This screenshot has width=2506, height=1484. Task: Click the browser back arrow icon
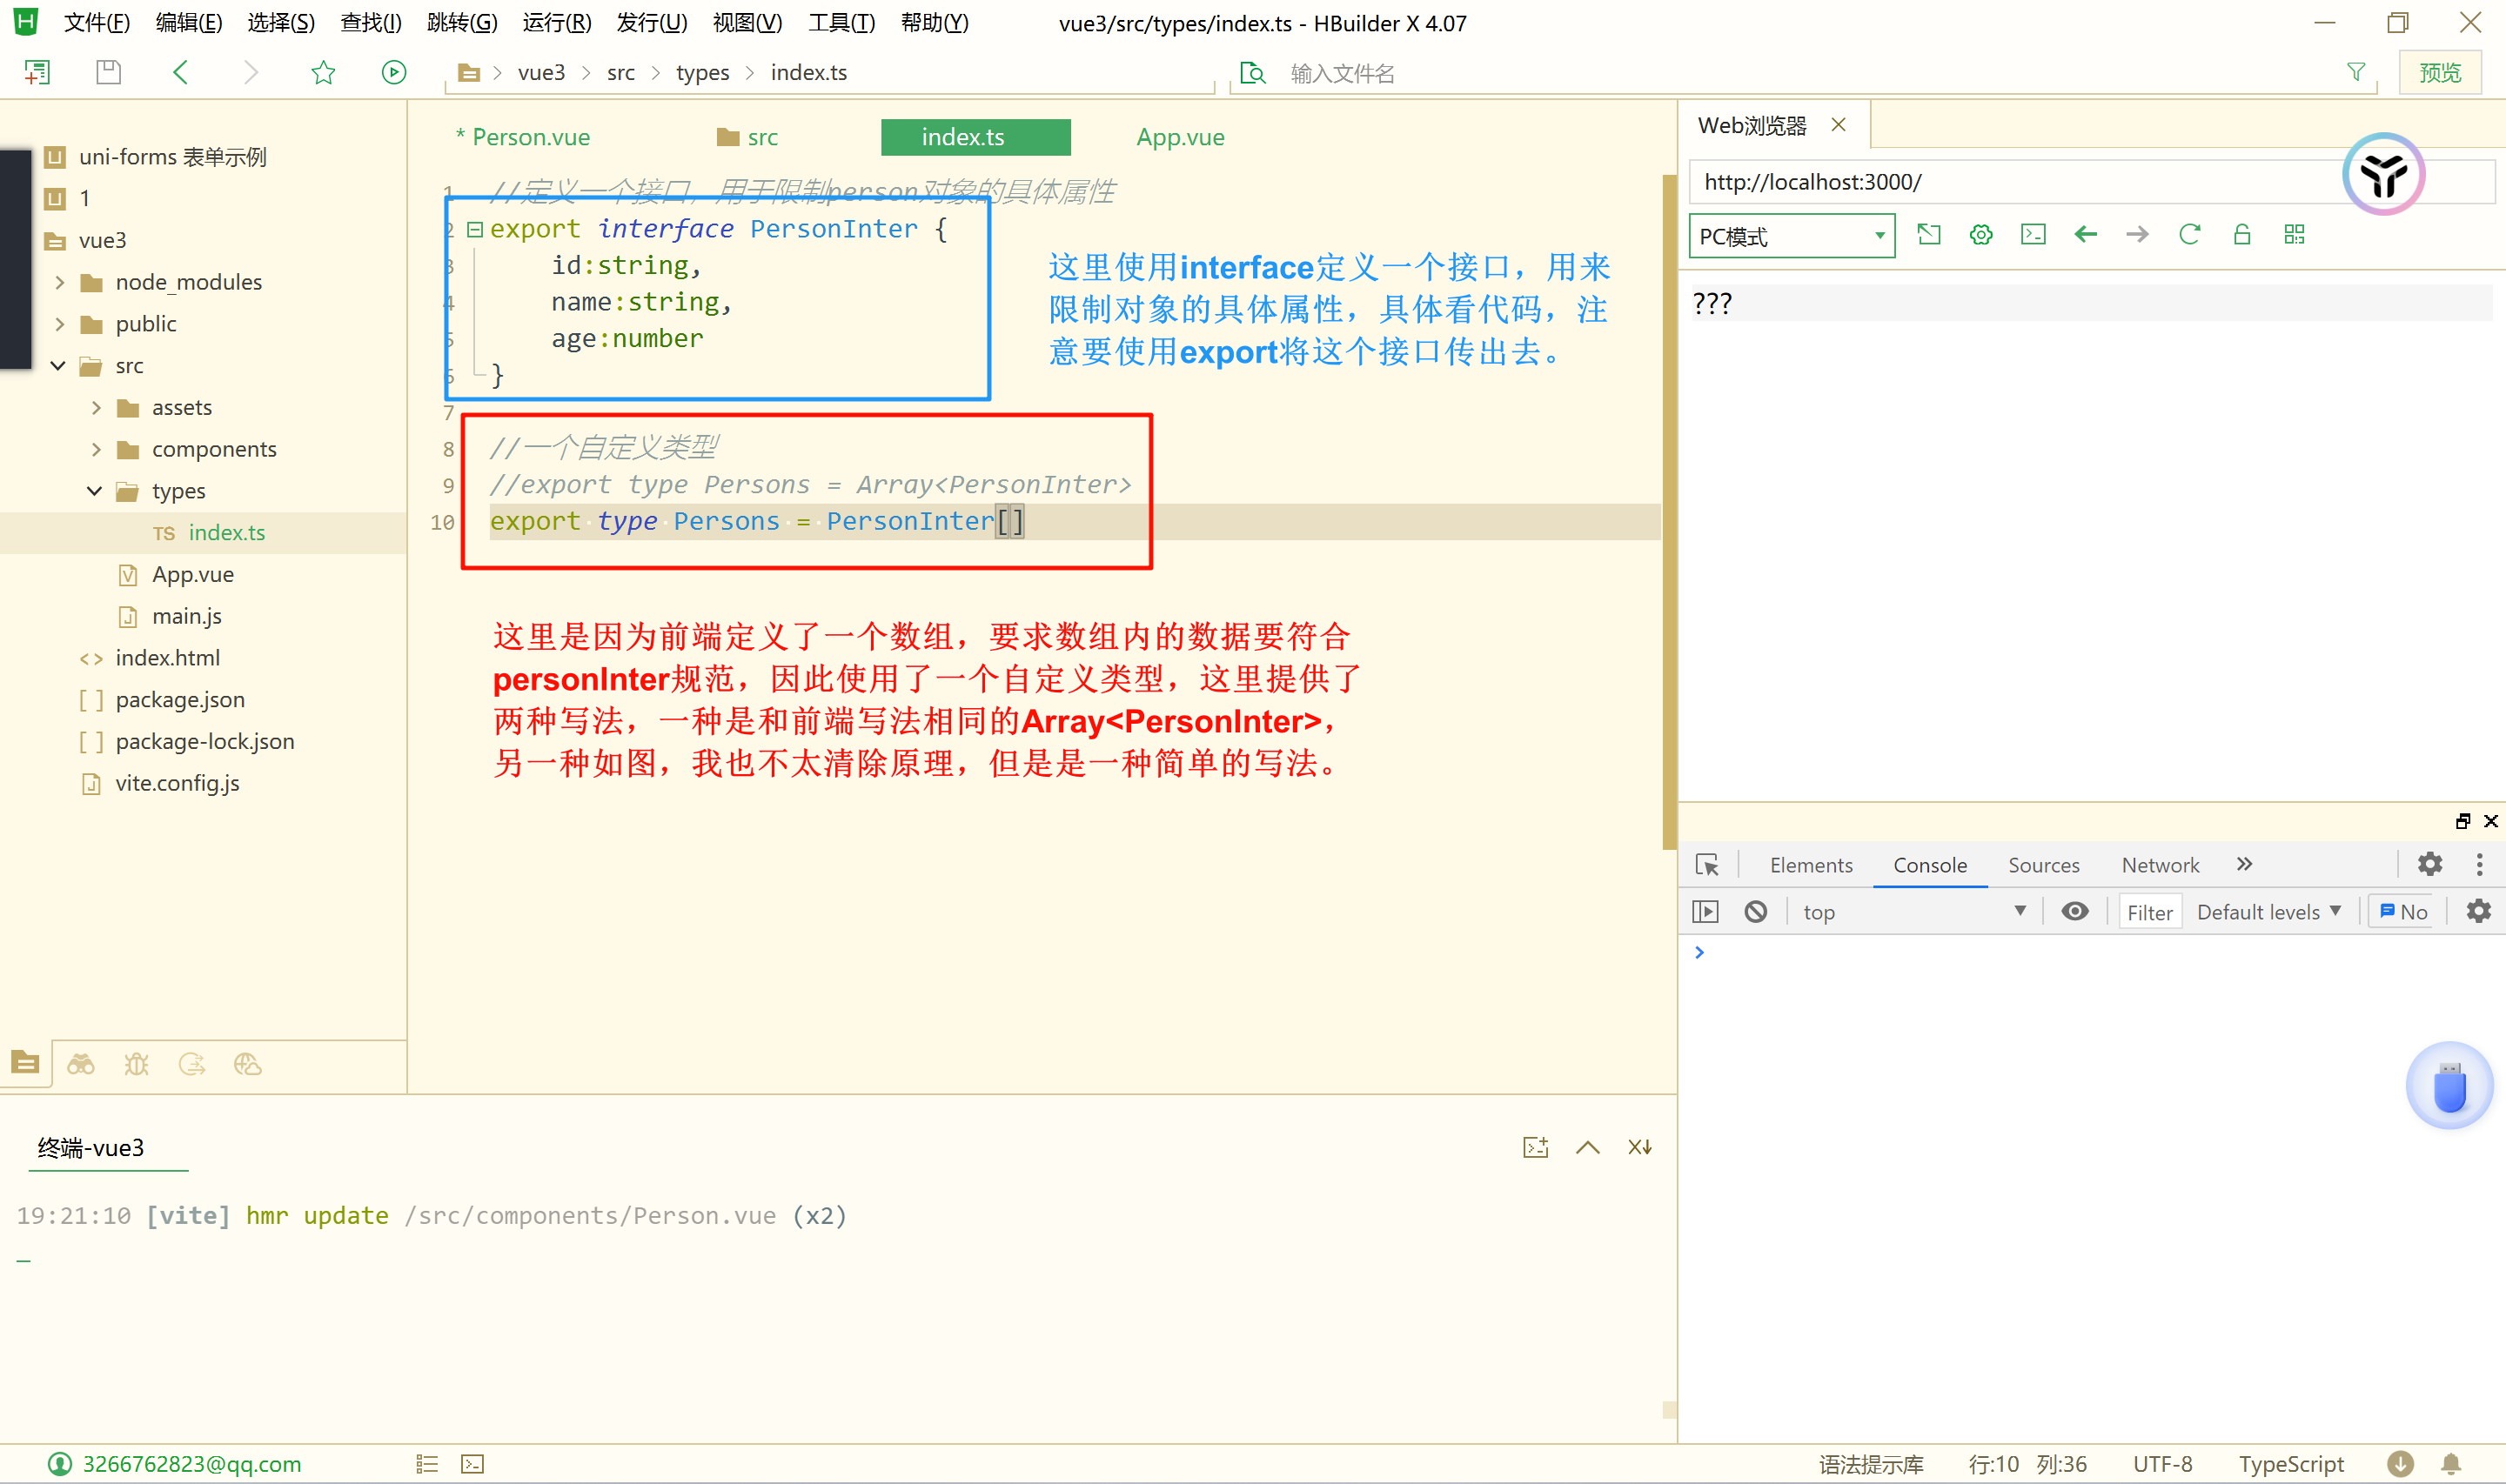(2085, 235)
